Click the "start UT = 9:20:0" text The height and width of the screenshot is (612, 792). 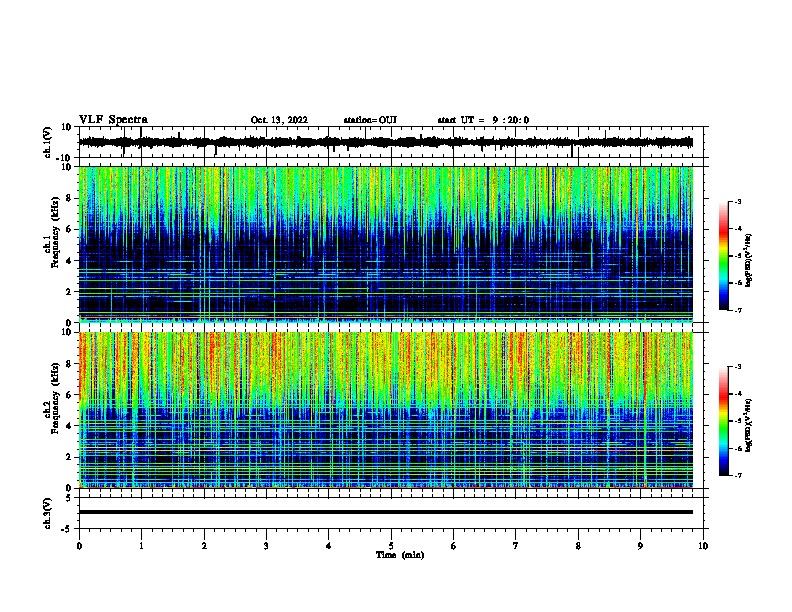(483, 120)
